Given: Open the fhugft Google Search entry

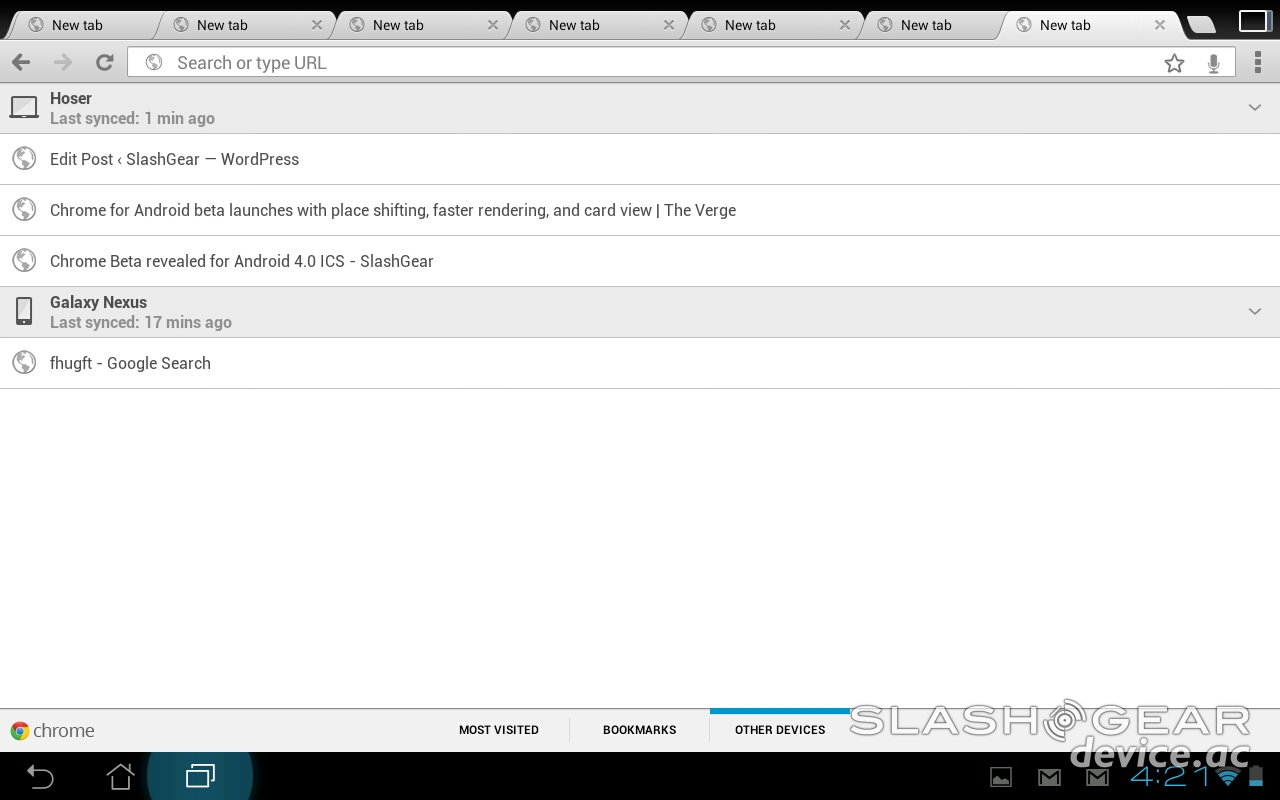Looking at the screenshot, I should (x=130, y=363).
